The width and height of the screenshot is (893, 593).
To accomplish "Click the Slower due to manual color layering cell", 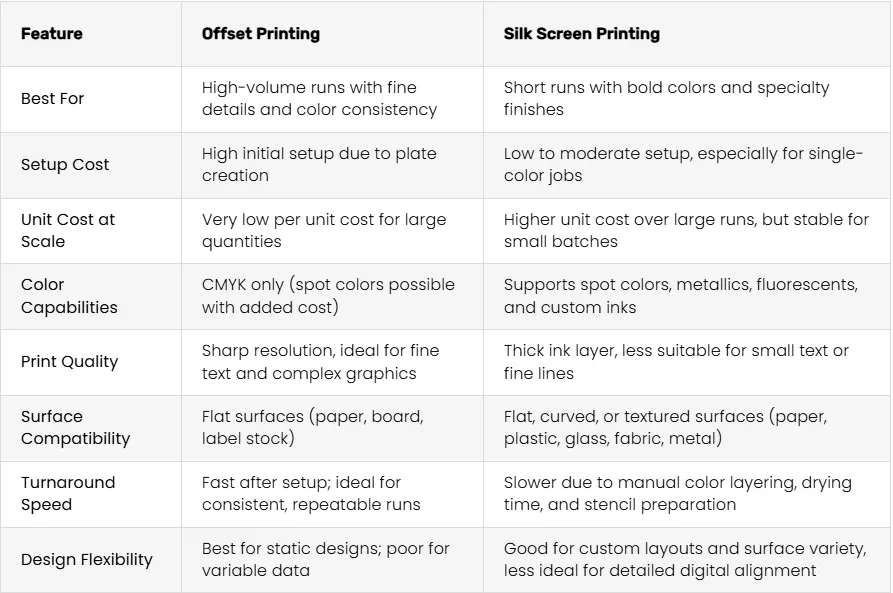I will click(678, 493).
